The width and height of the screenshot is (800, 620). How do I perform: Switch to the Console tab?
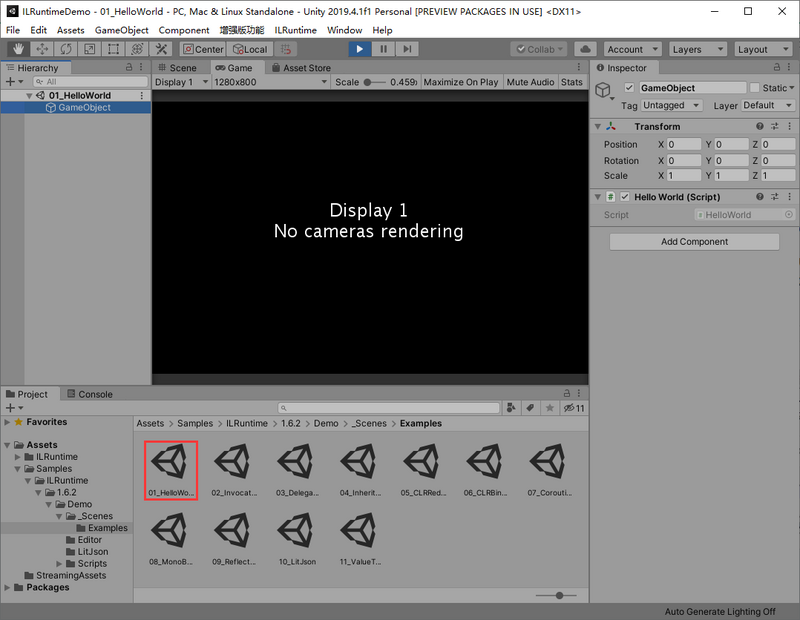tap(90, 394)
